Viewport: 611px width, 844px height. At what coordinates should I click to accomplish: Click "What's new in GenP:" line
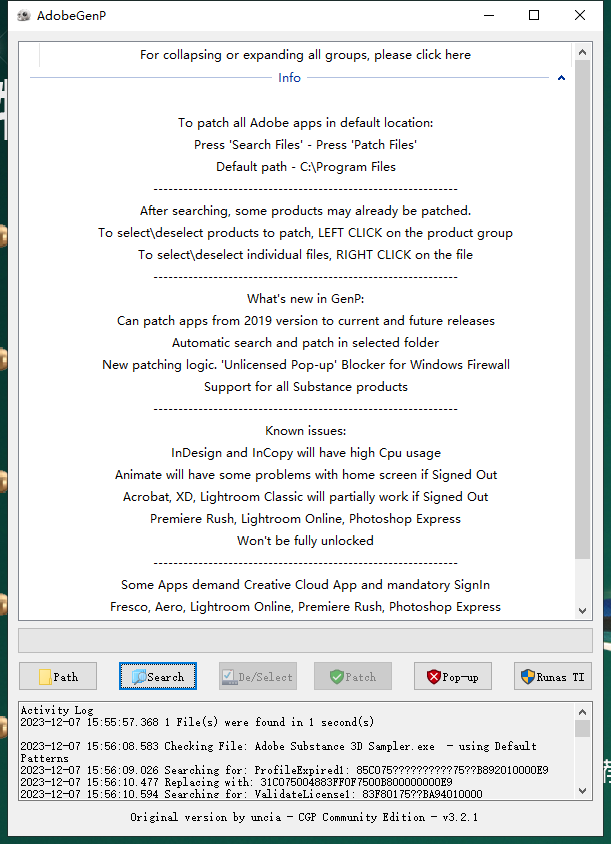click(305, 299)
